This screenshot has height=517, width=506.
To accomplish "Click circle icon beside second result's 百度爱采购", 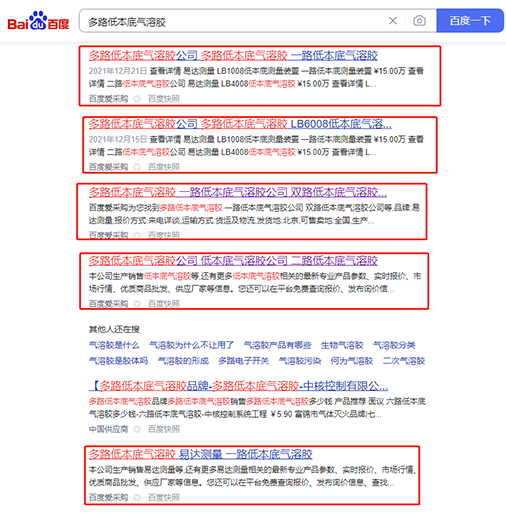I will click(x=137, y=167).
